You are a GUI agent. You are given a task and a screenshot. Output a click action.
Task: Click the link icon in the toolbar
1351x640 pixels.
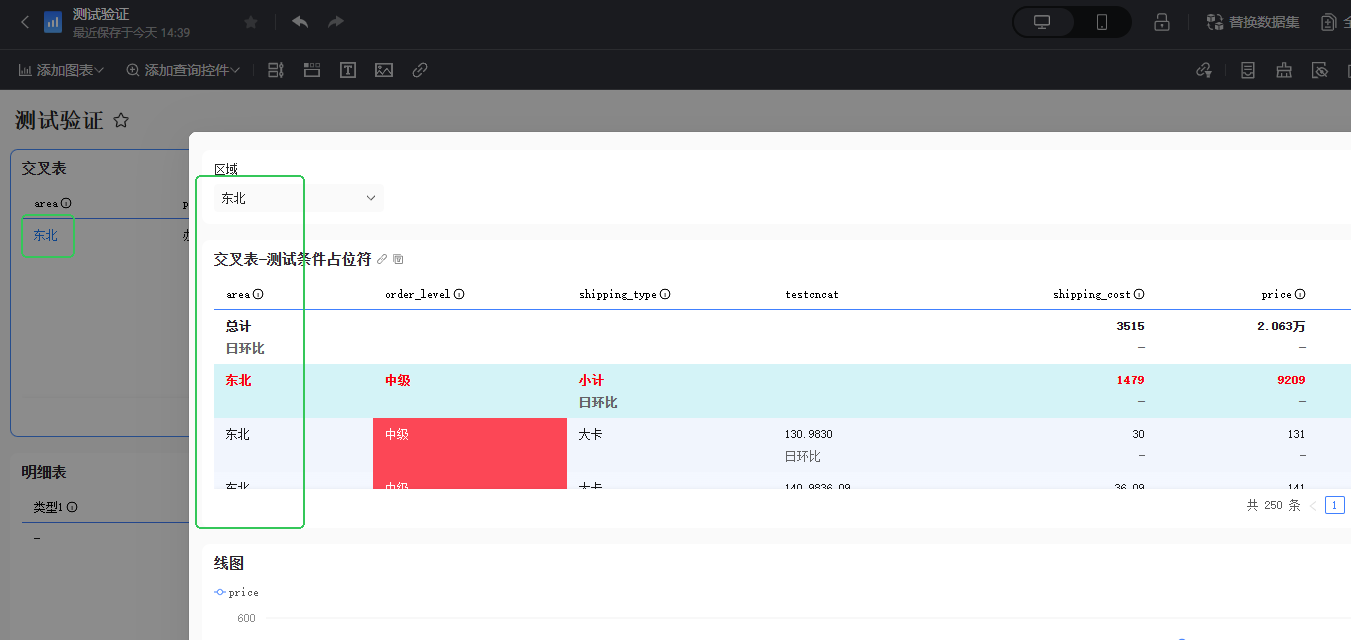pyautogui.click(x=420, y=70)
